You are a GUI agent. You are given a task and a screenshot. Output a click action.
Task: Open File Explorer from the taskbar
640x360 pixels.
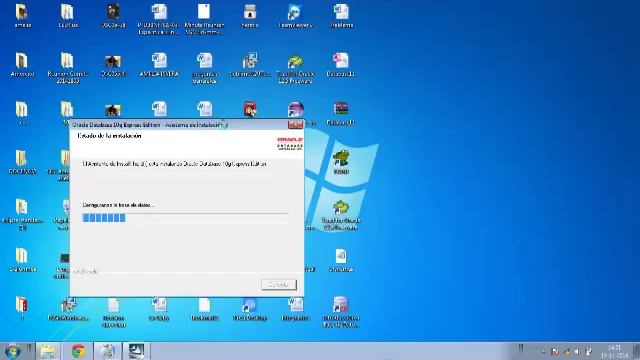coord(48,351)
